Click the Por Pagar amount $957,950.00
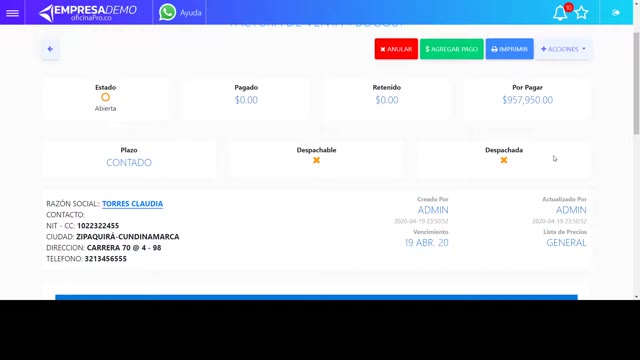 coord(527,100)
